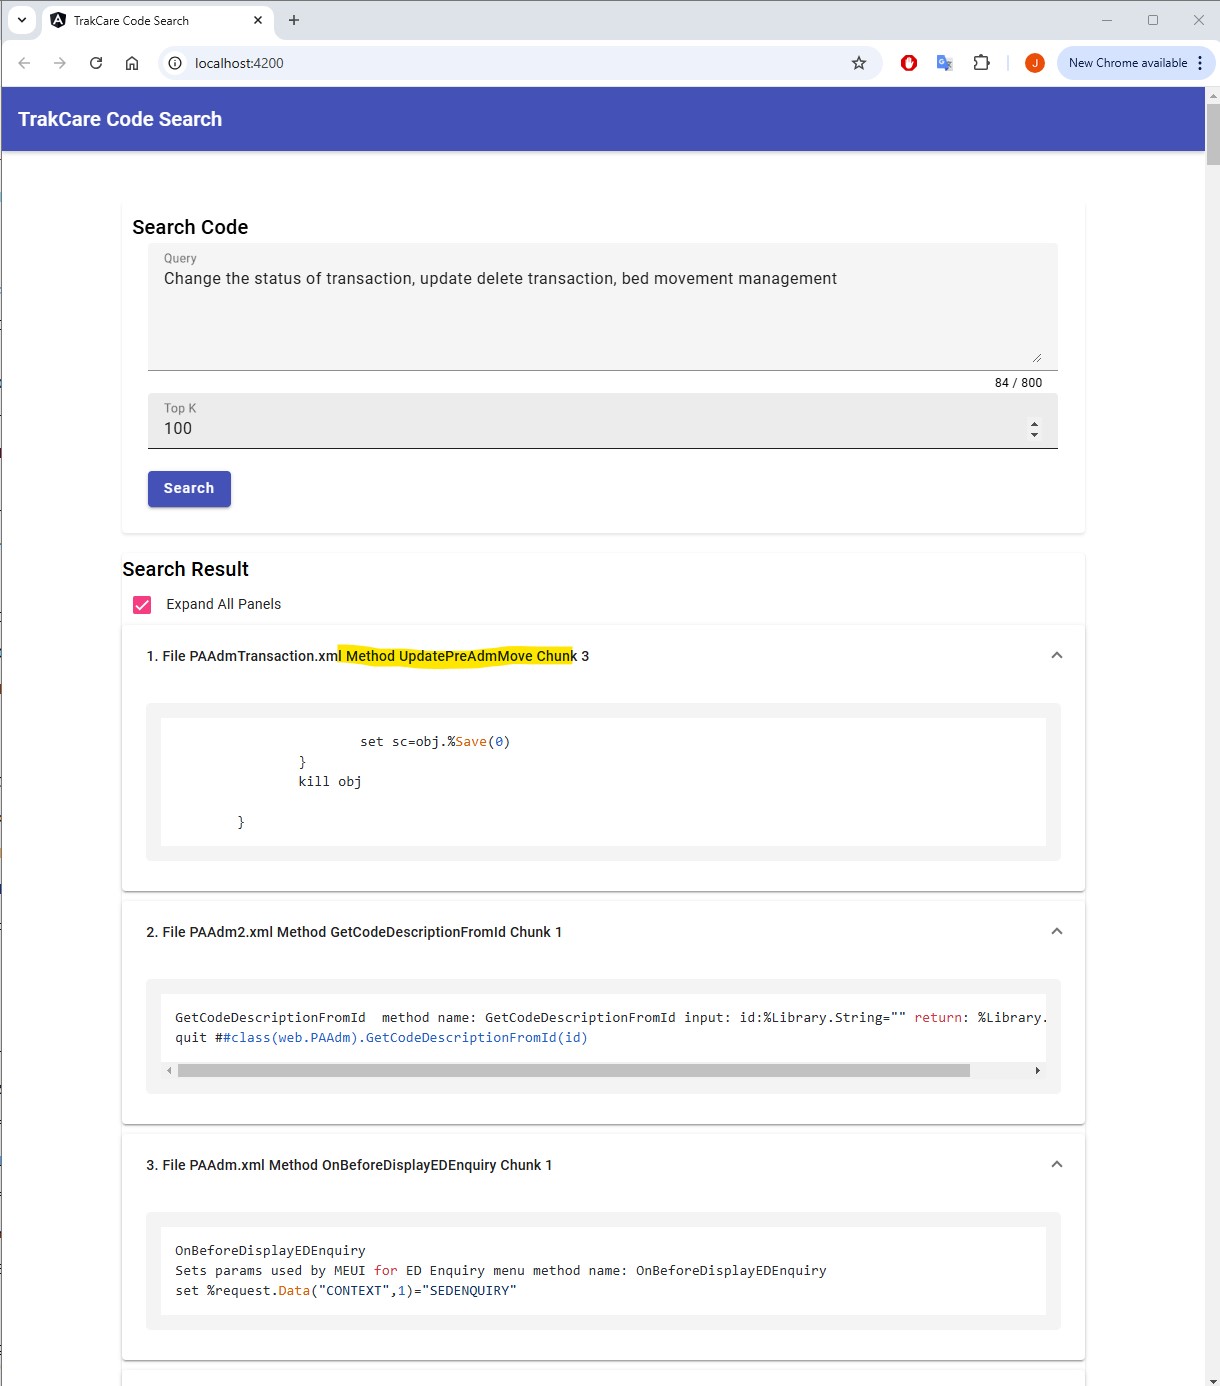Open the Extensions puzzle icon
1220x1386 pixels.
[981, 63]
